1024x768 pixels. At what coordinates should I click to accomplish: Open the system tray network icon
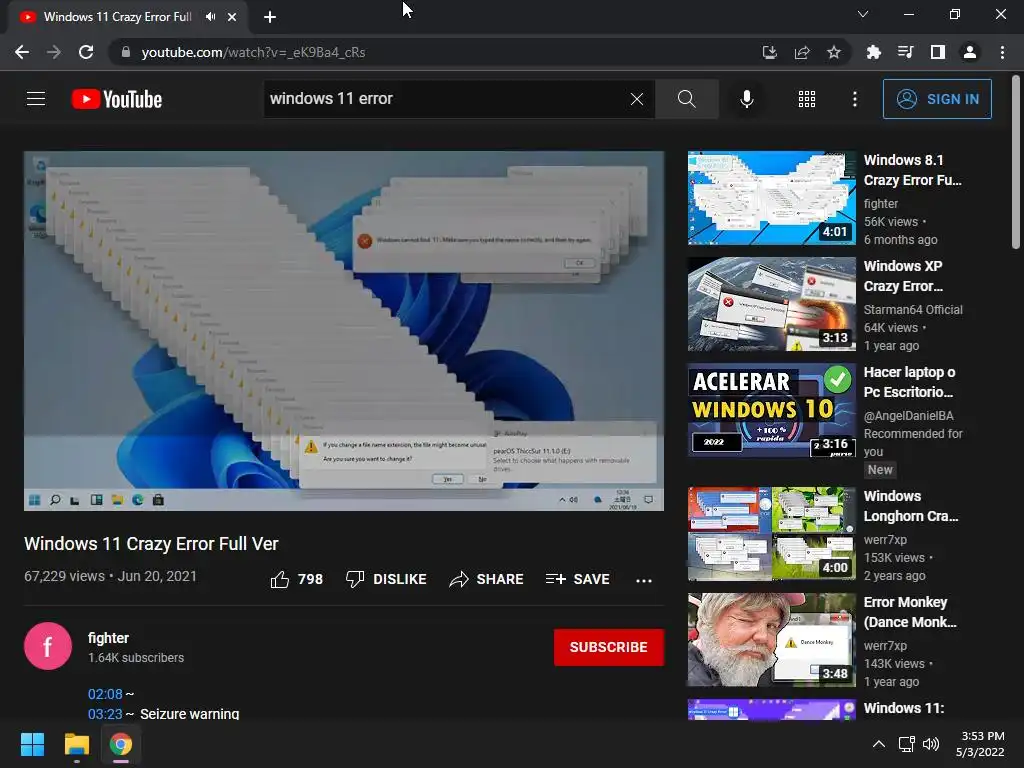coord(906,744)
